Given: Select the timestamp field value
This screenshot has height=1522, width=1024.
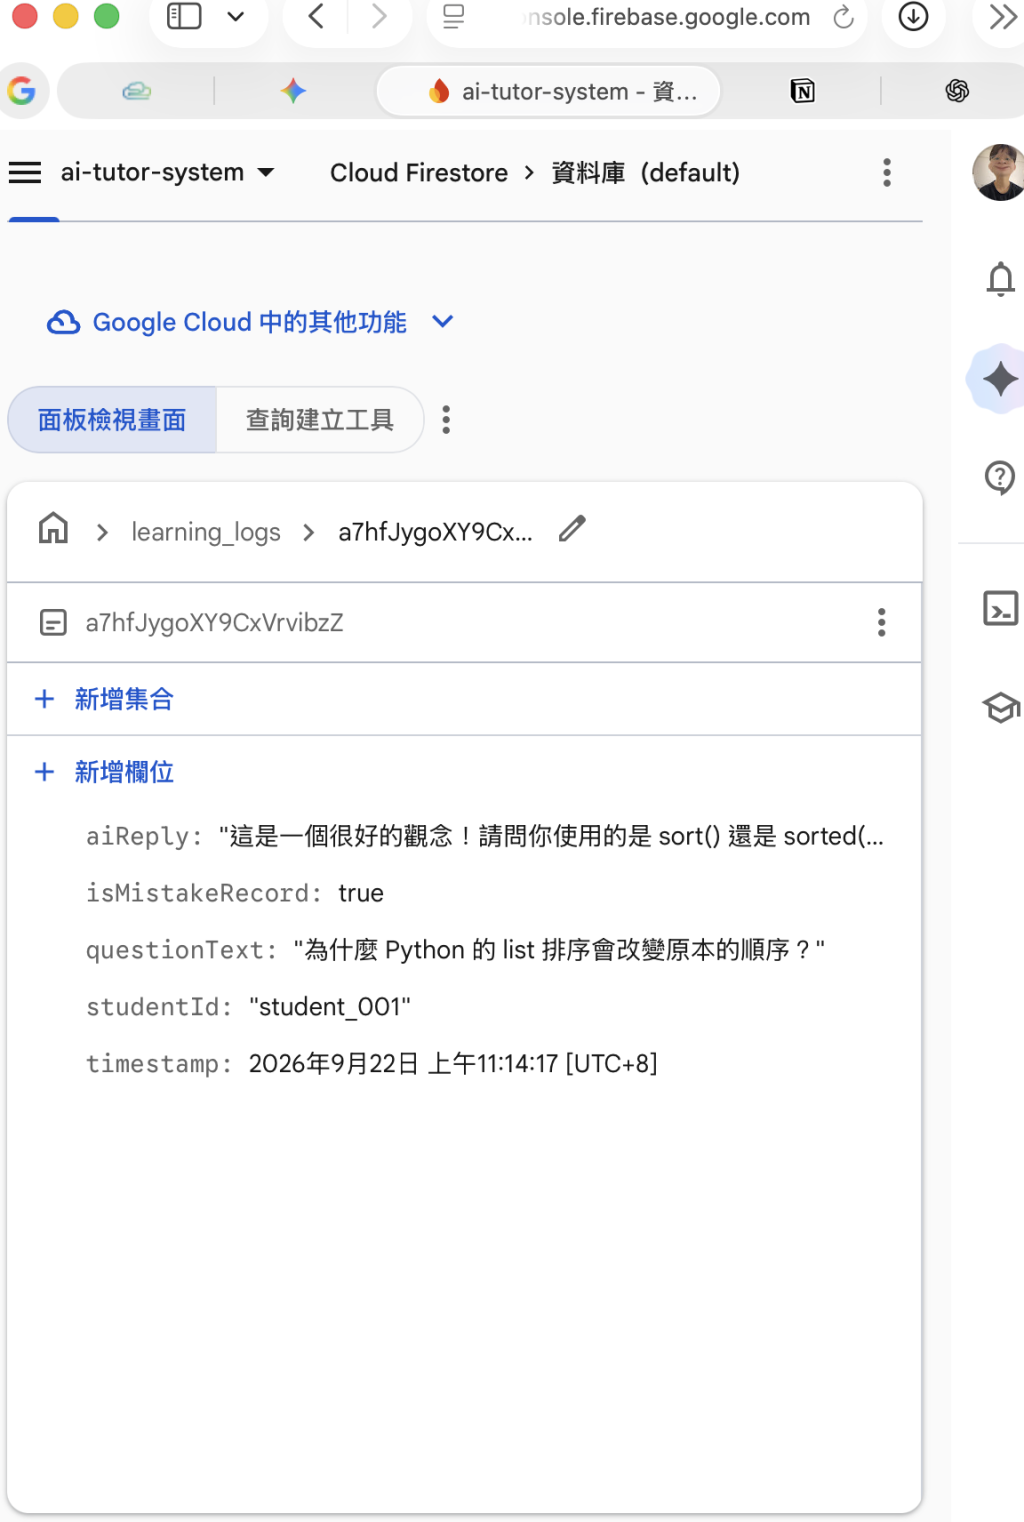Looking at the screenshot, I should pos(453,1064).
